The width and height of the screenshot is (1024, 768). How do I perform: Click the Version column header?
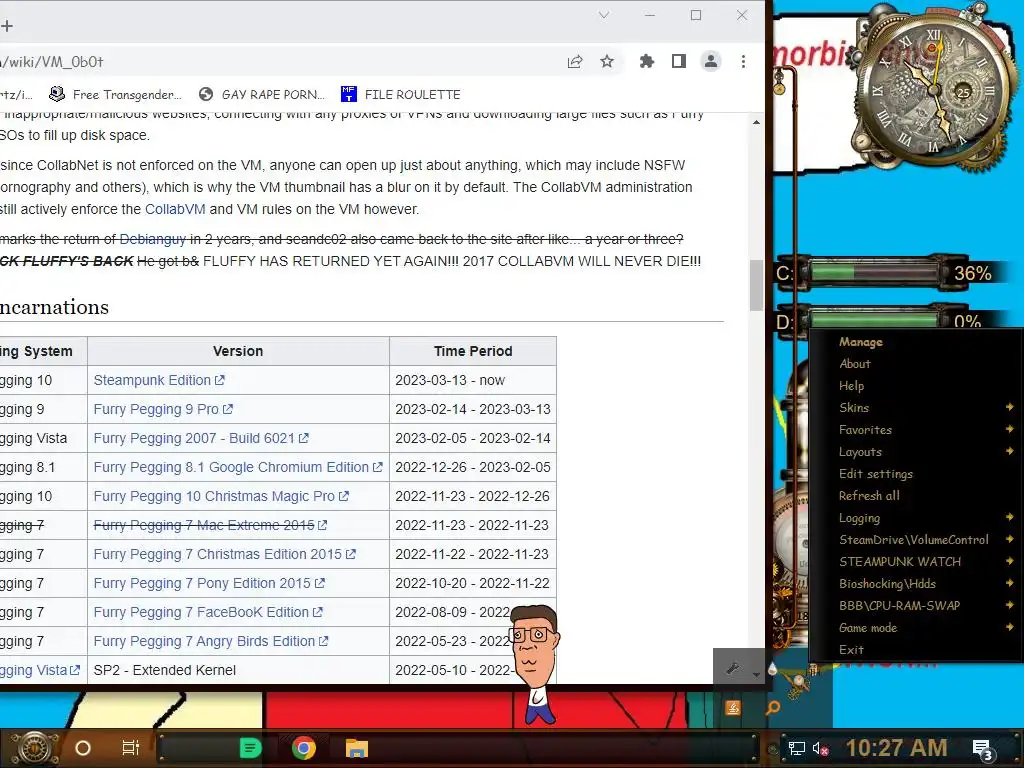[238, 351]
